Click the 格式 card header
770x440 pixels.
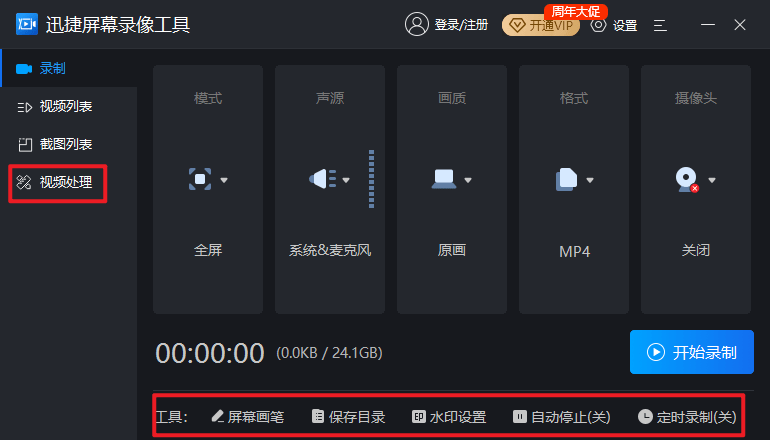574,98
